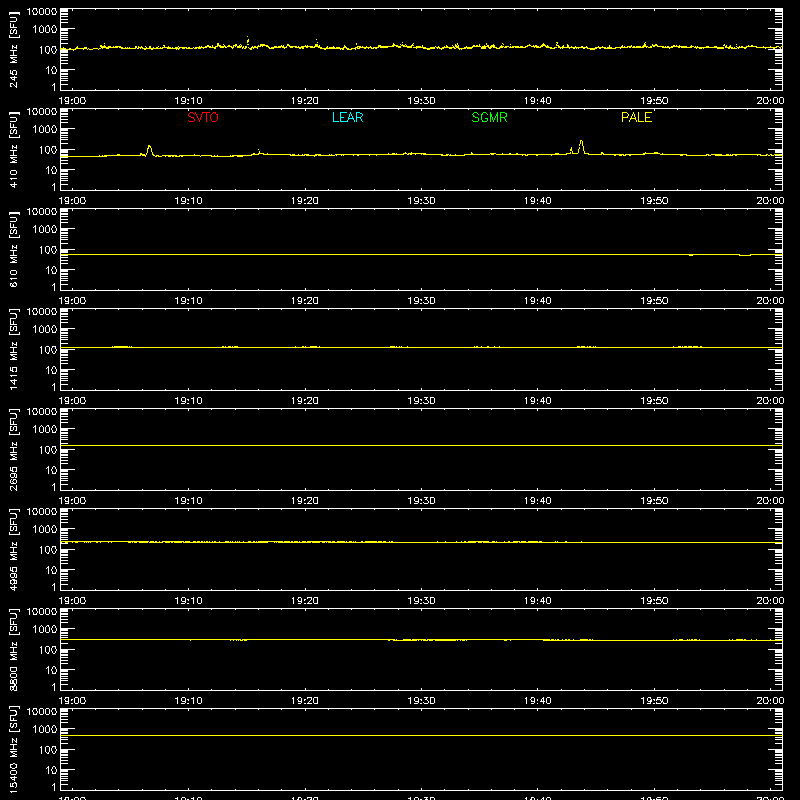
Task: Click 19:30 tick label under 245 MHz plot
Action: pos(421,101)
